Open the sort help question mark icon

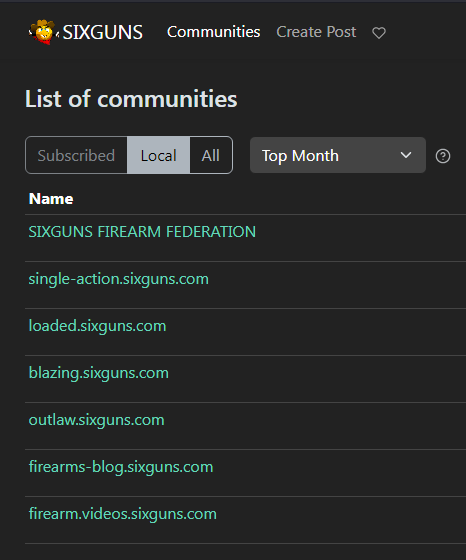443,156
